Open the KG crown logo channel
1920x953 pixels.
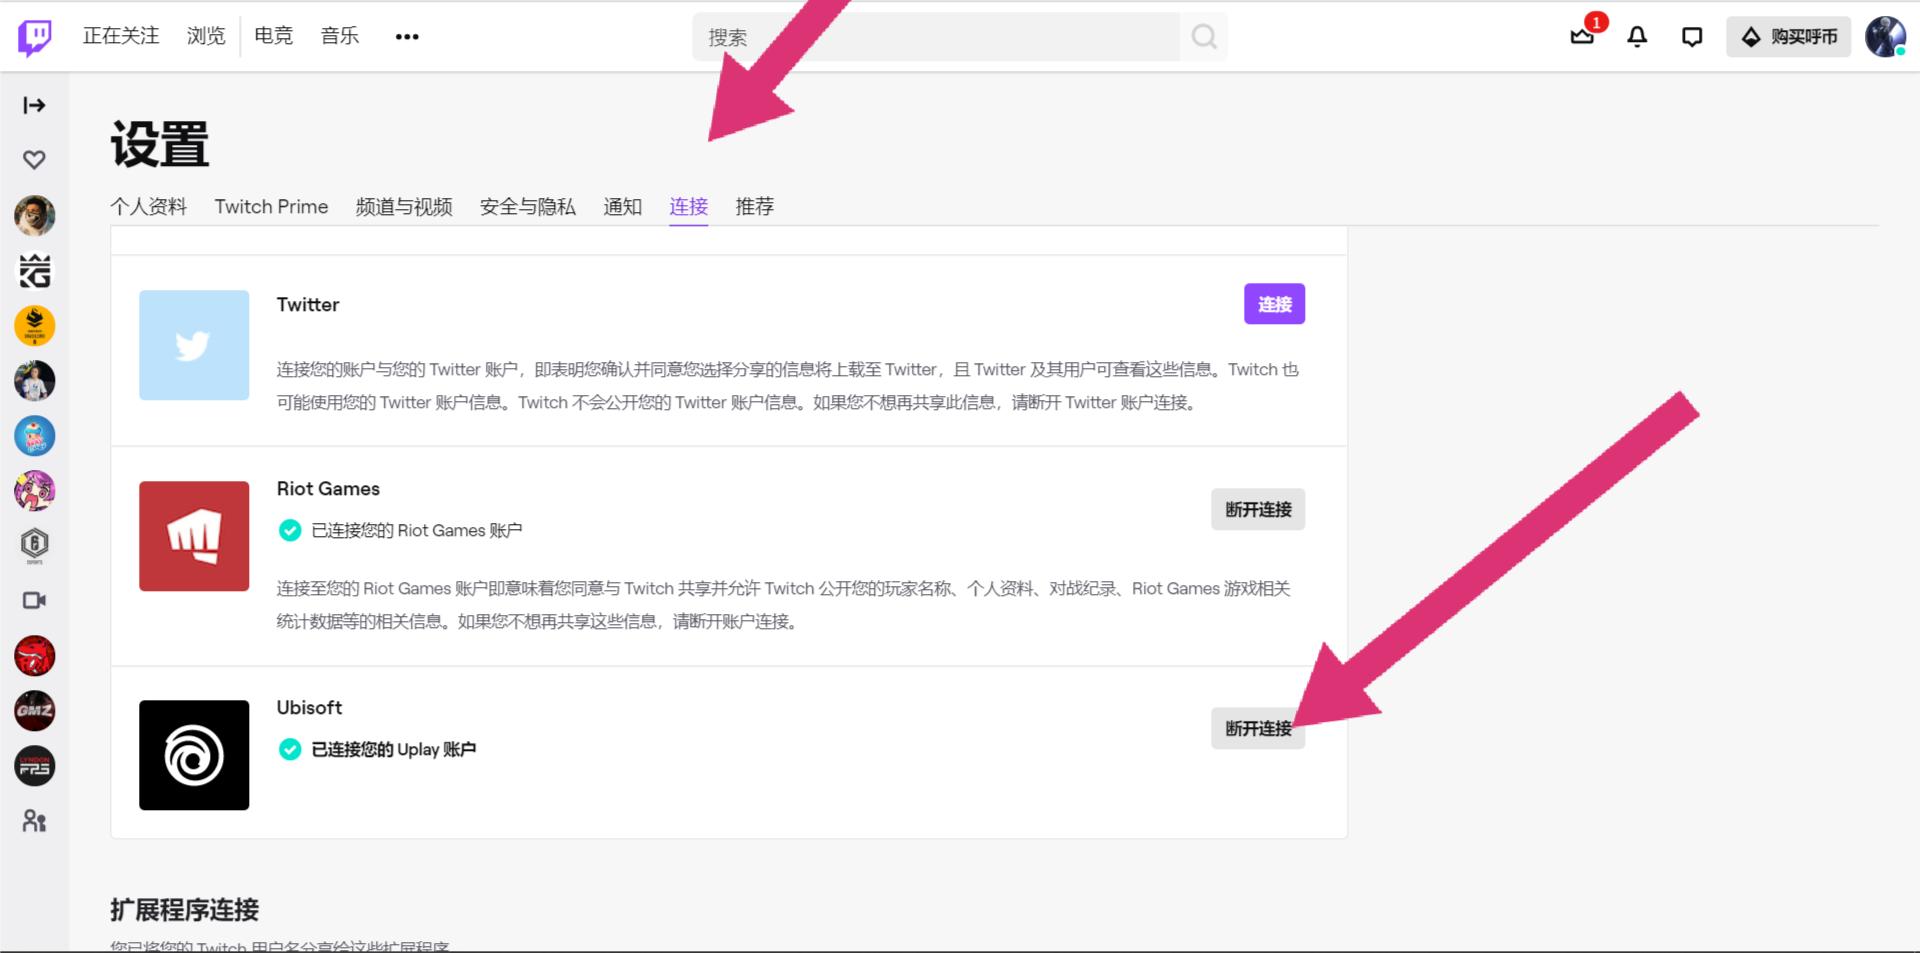[34, 271]
